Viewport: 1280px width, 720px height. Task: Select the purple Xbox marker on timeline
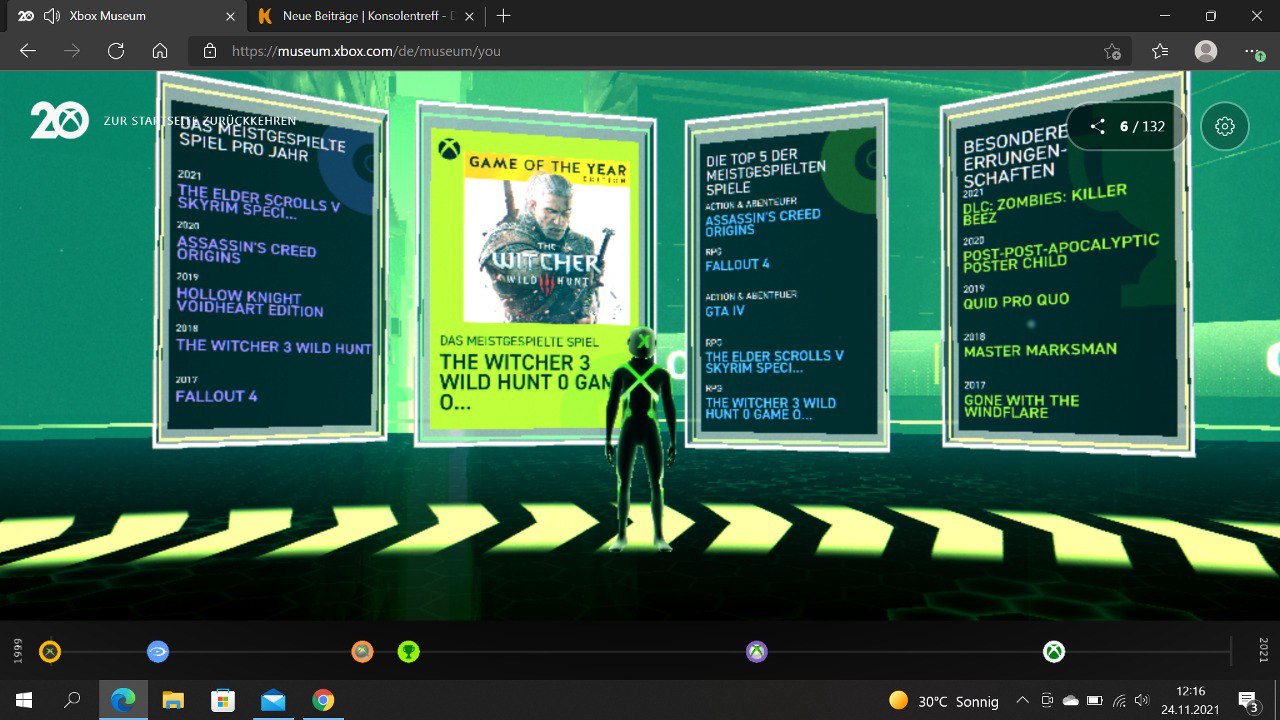(x=757, y=652)
